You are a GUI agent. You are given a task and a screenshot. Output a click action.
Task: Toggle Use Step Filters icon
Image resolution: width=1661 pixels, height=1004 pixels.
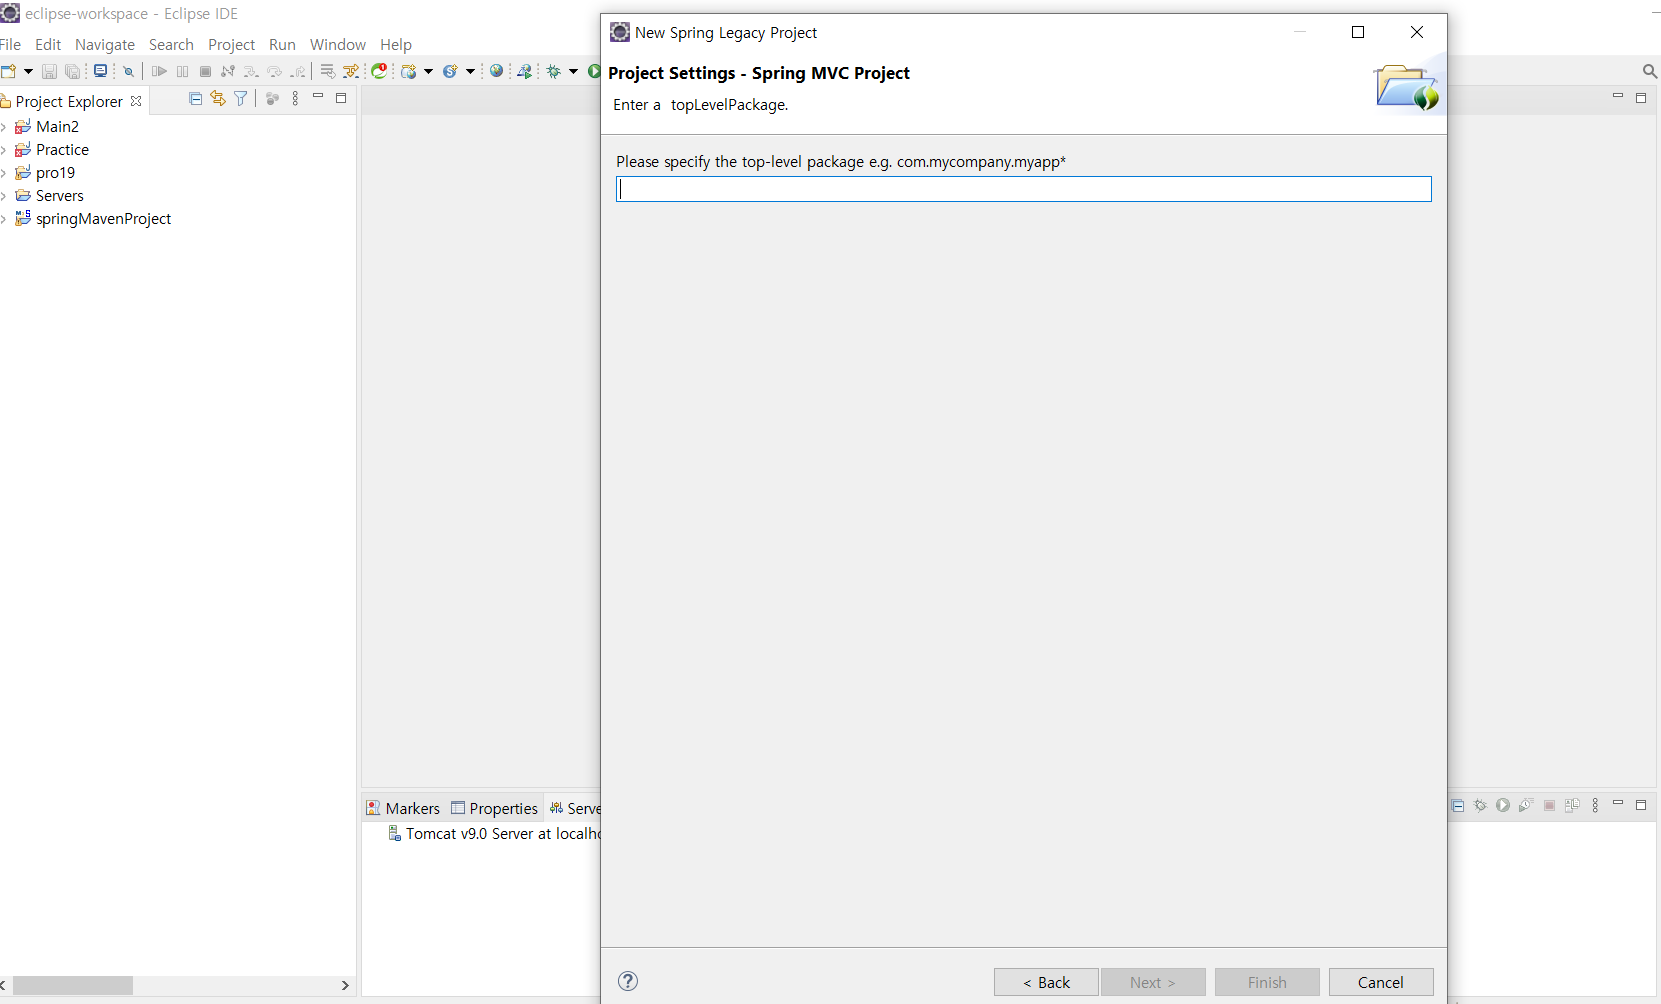click(351, 71)
